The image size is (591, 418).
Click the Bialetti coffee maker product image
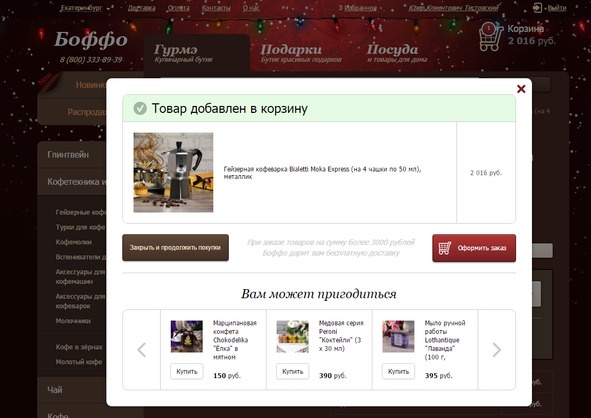point(173,172)
